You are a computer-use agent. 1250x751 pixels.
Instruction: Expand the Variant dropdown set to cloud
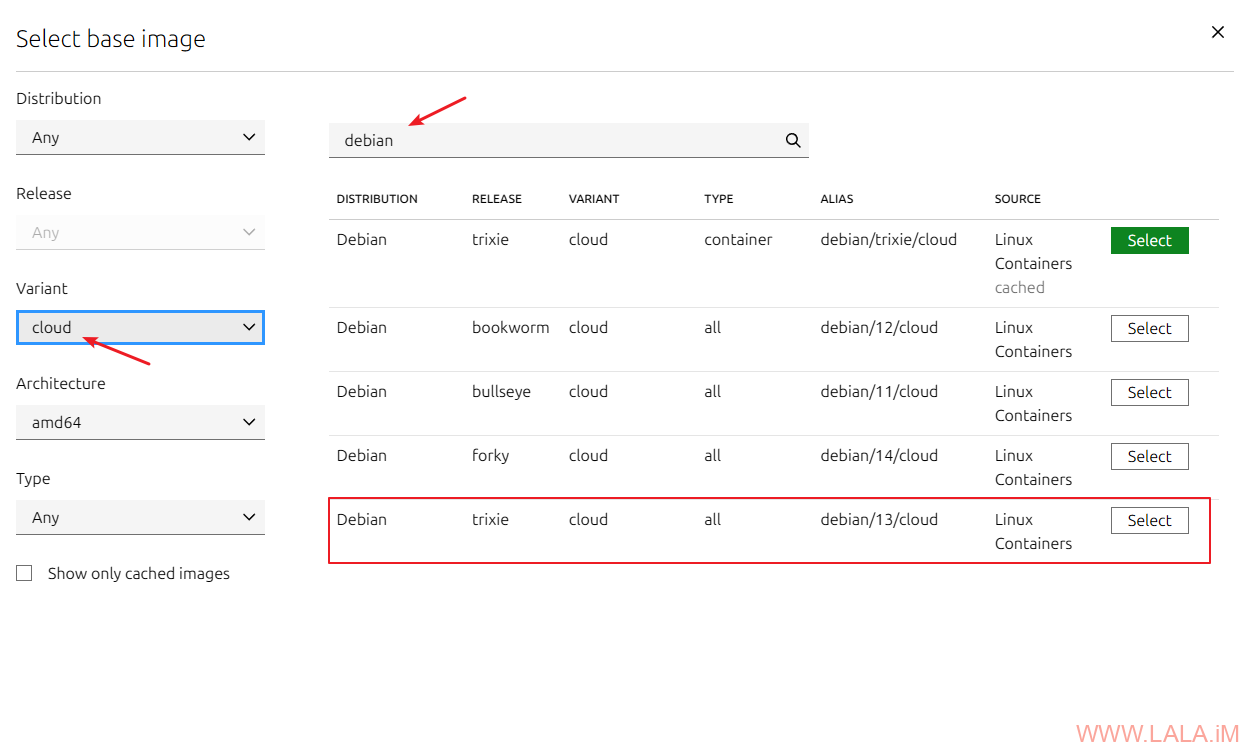pyautogui.click(x=140, y=328)
